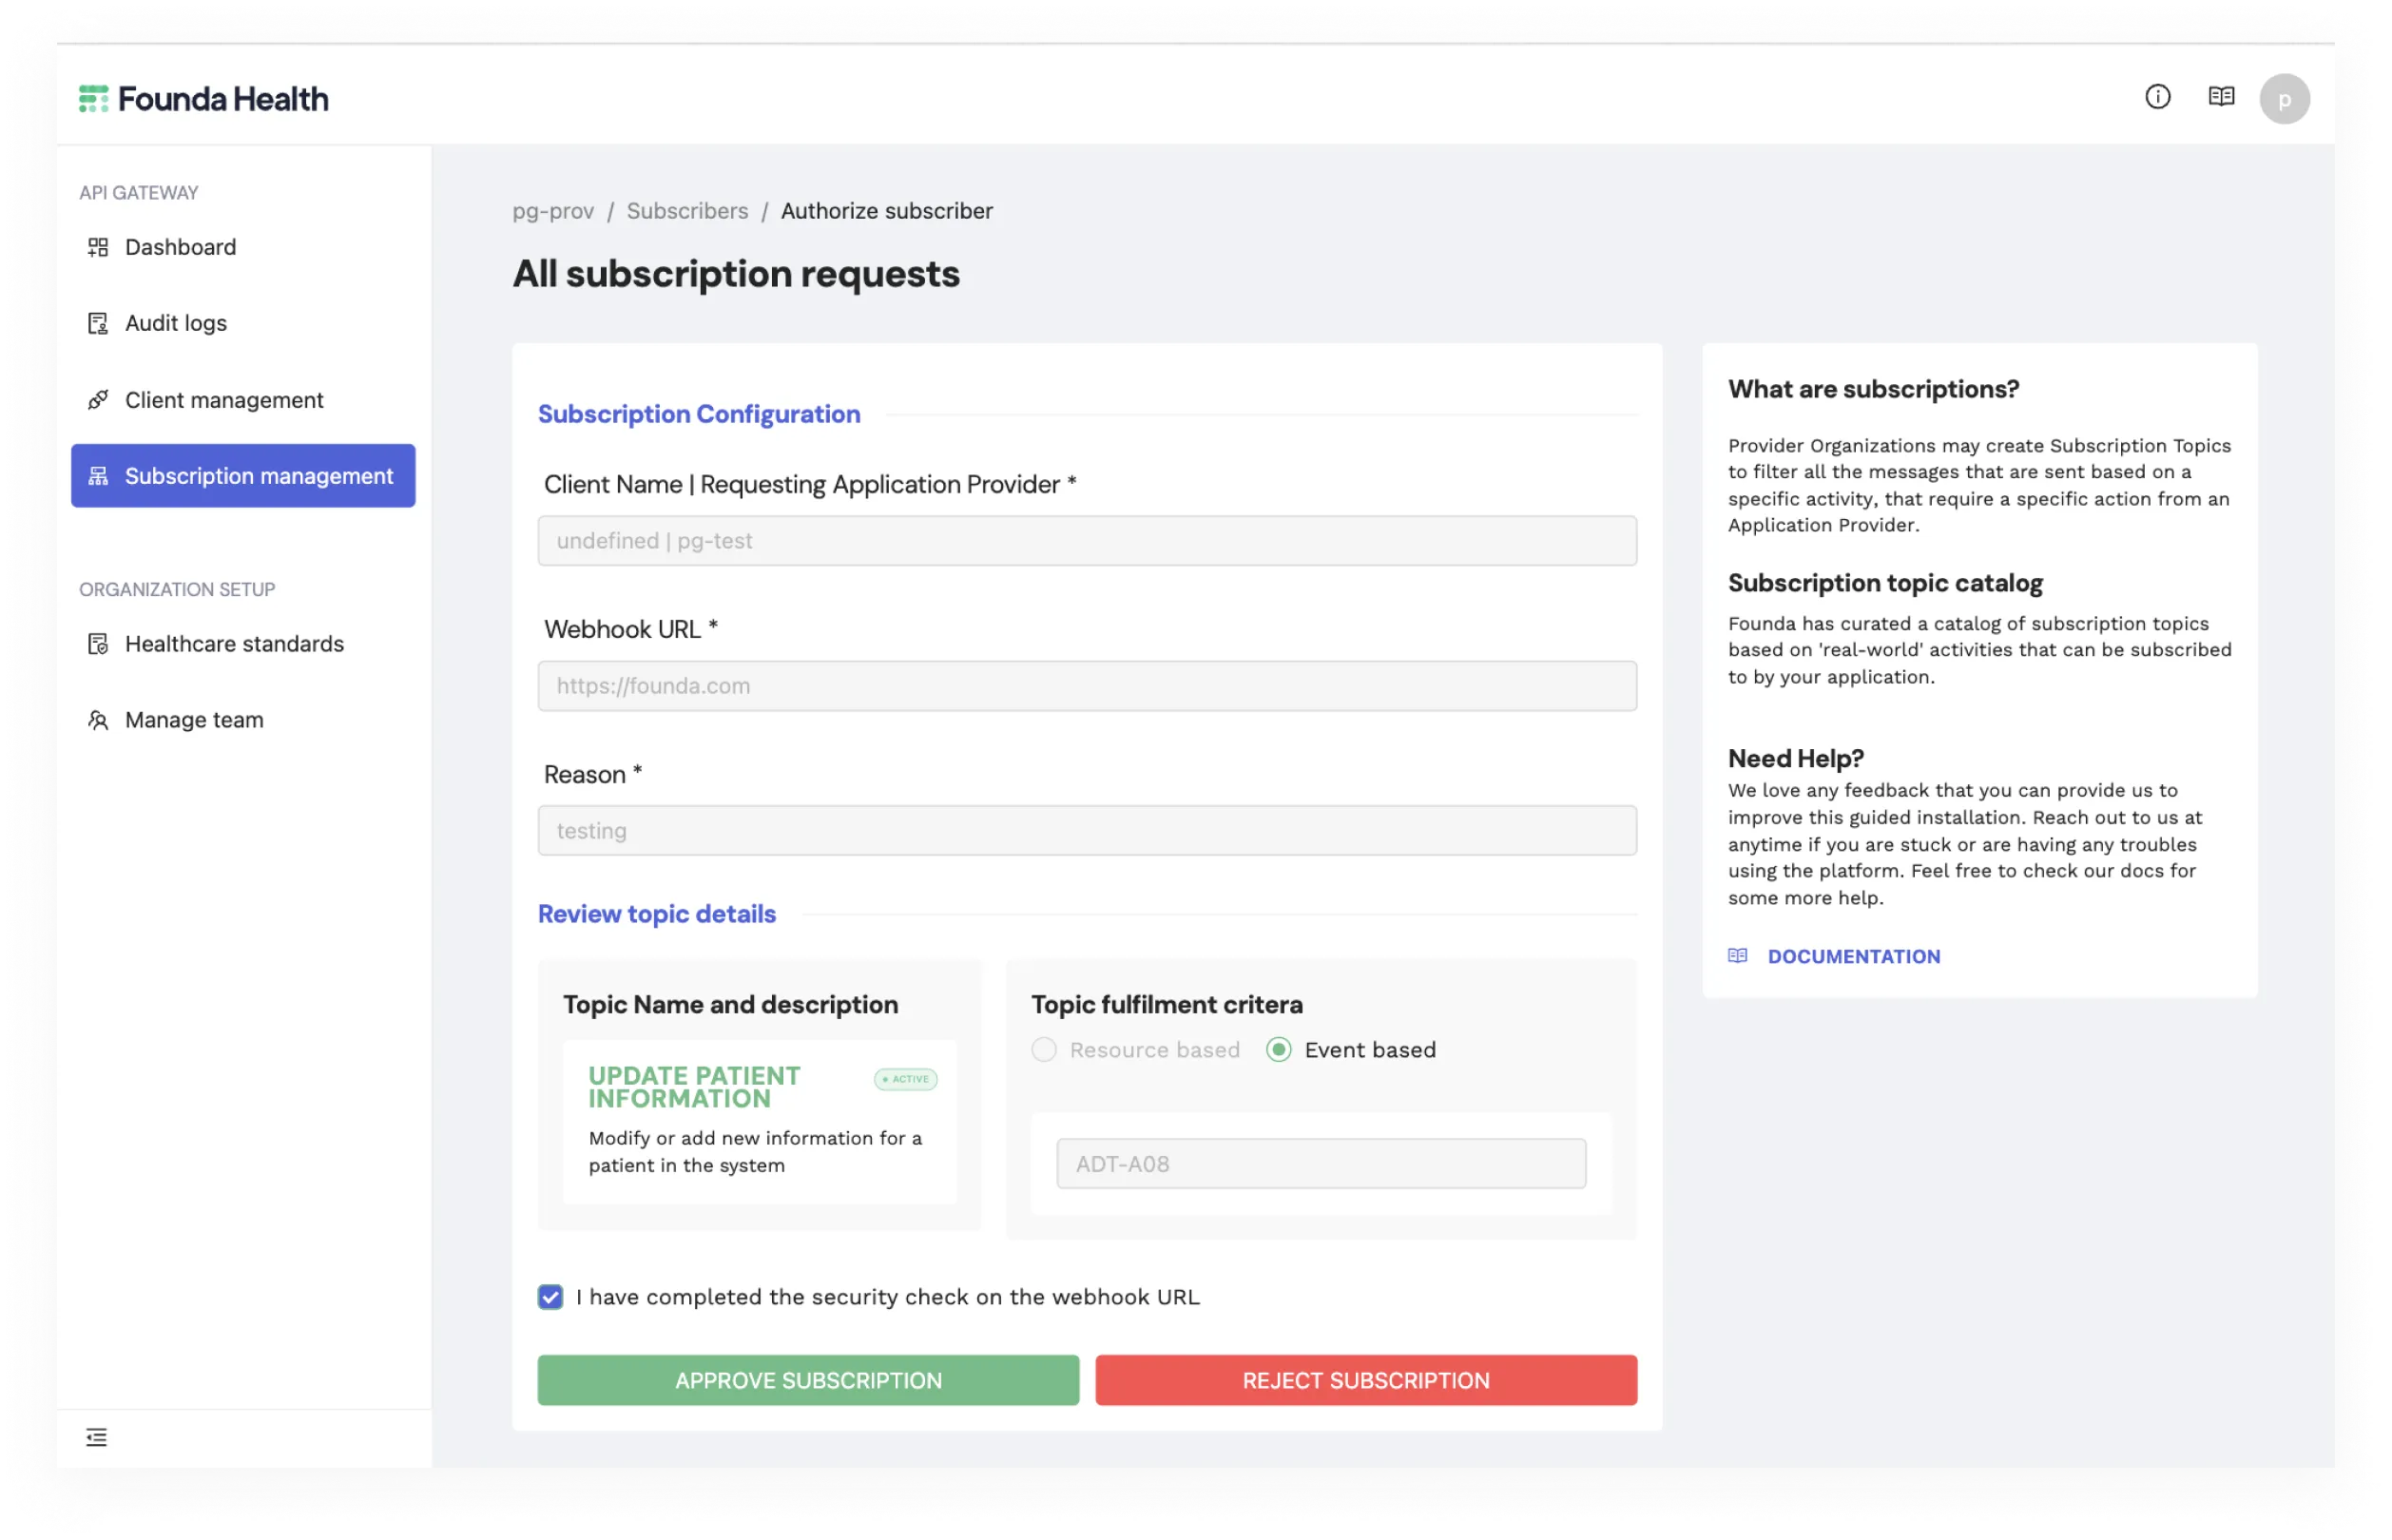Screen dimensions: 2392x1540
Task: Click the Subscription Configuration heading
Action: [699, 414]
